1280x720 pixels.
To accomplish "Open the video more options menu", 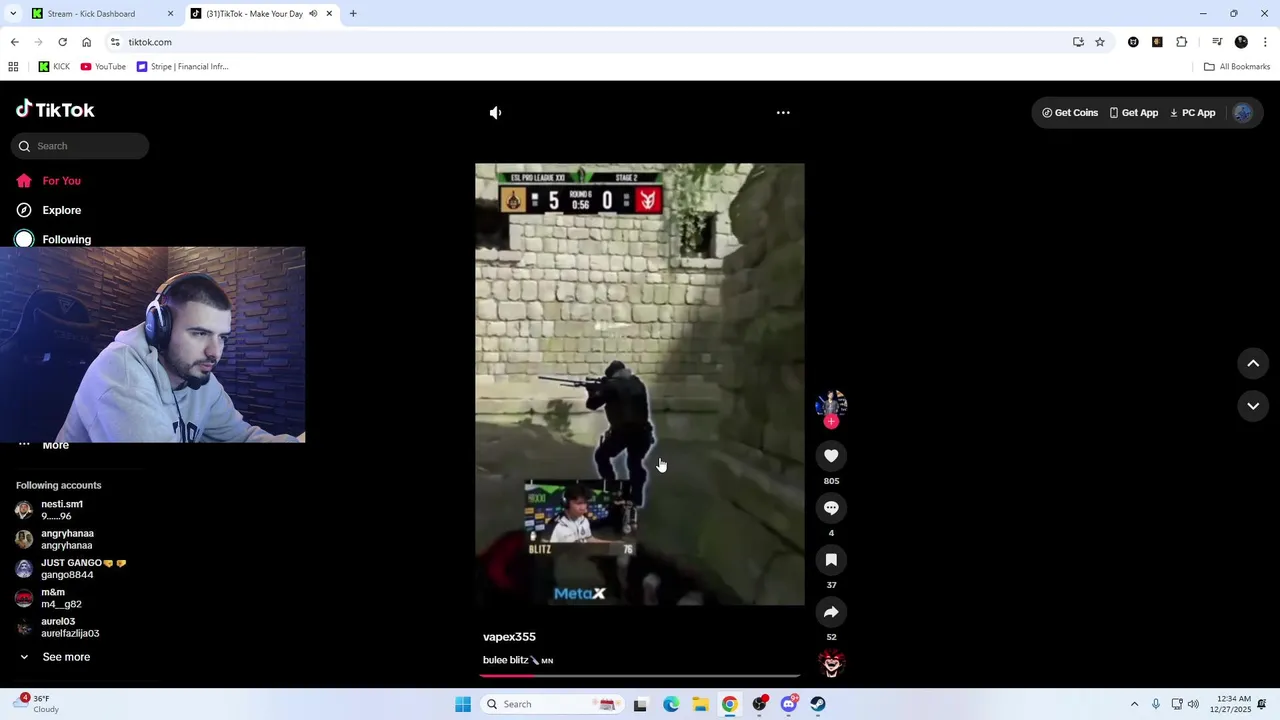I will (783, 113).
